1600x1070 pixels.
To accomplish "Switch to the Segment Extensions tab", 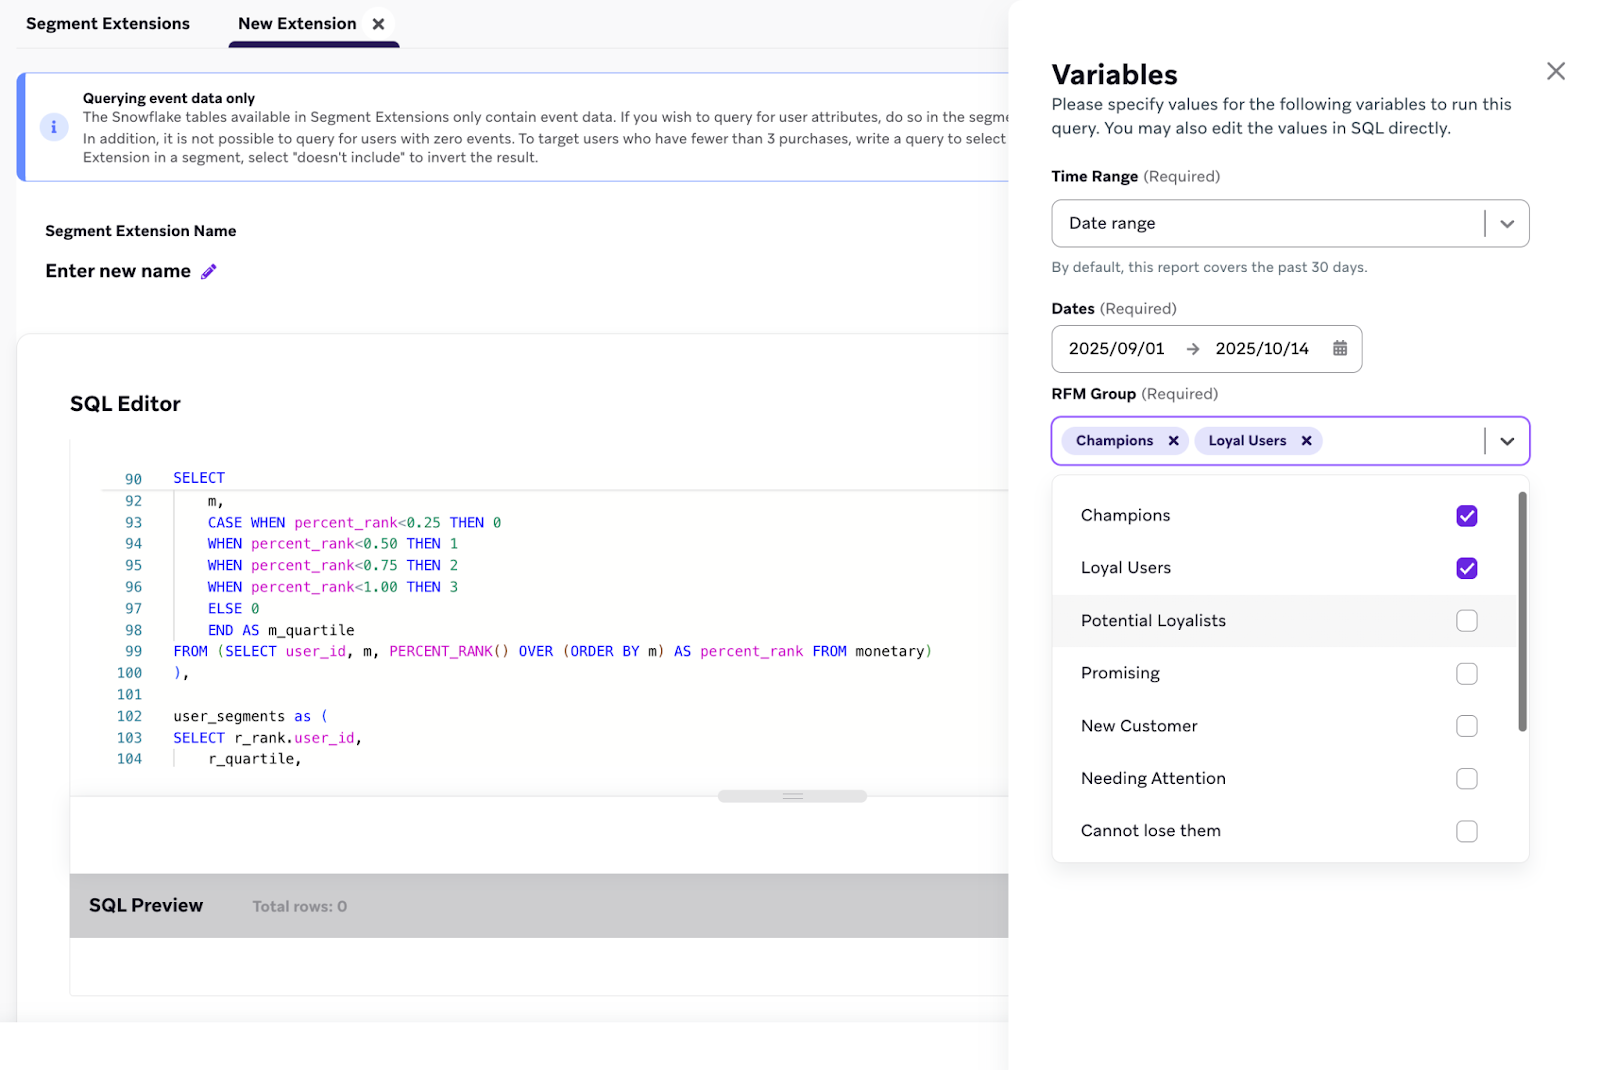I will [x=108, y=24].
